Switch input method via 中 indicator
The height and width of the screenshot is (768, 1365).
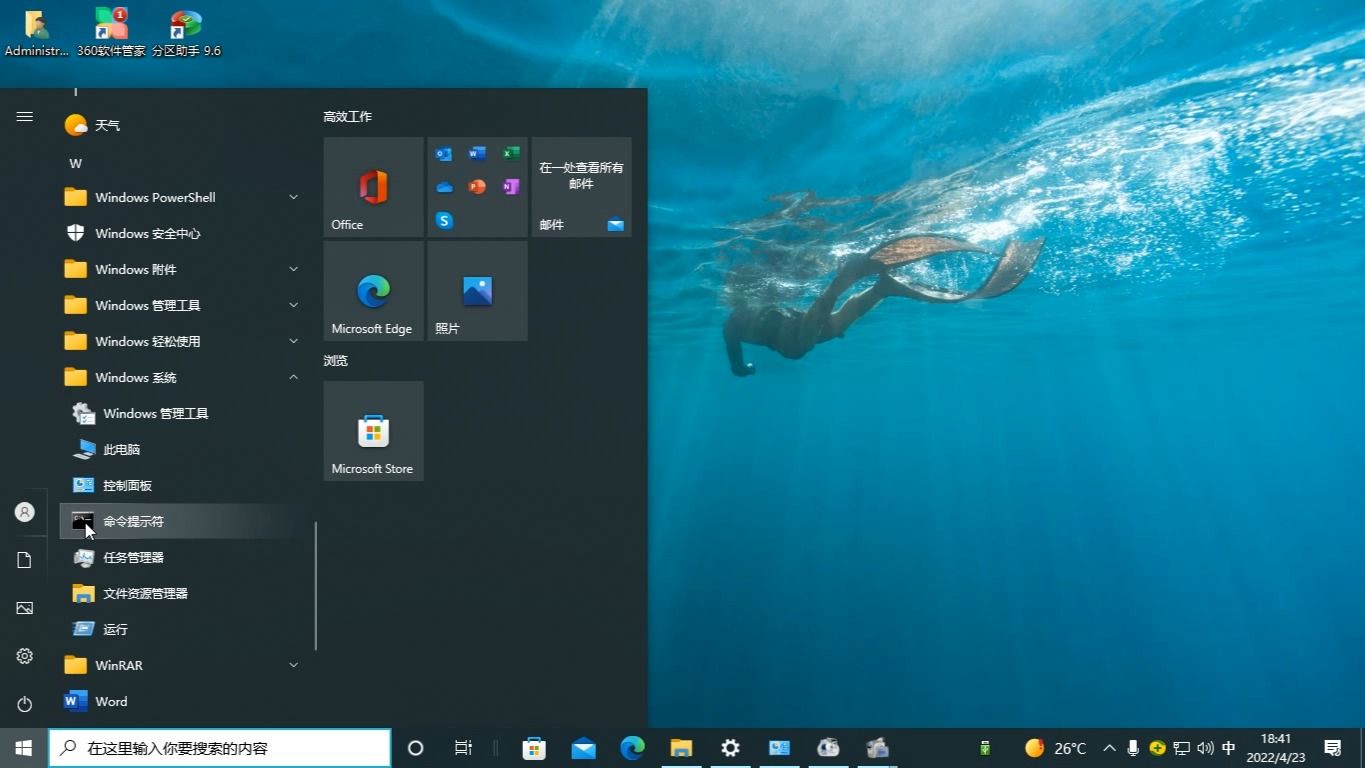1229,748
